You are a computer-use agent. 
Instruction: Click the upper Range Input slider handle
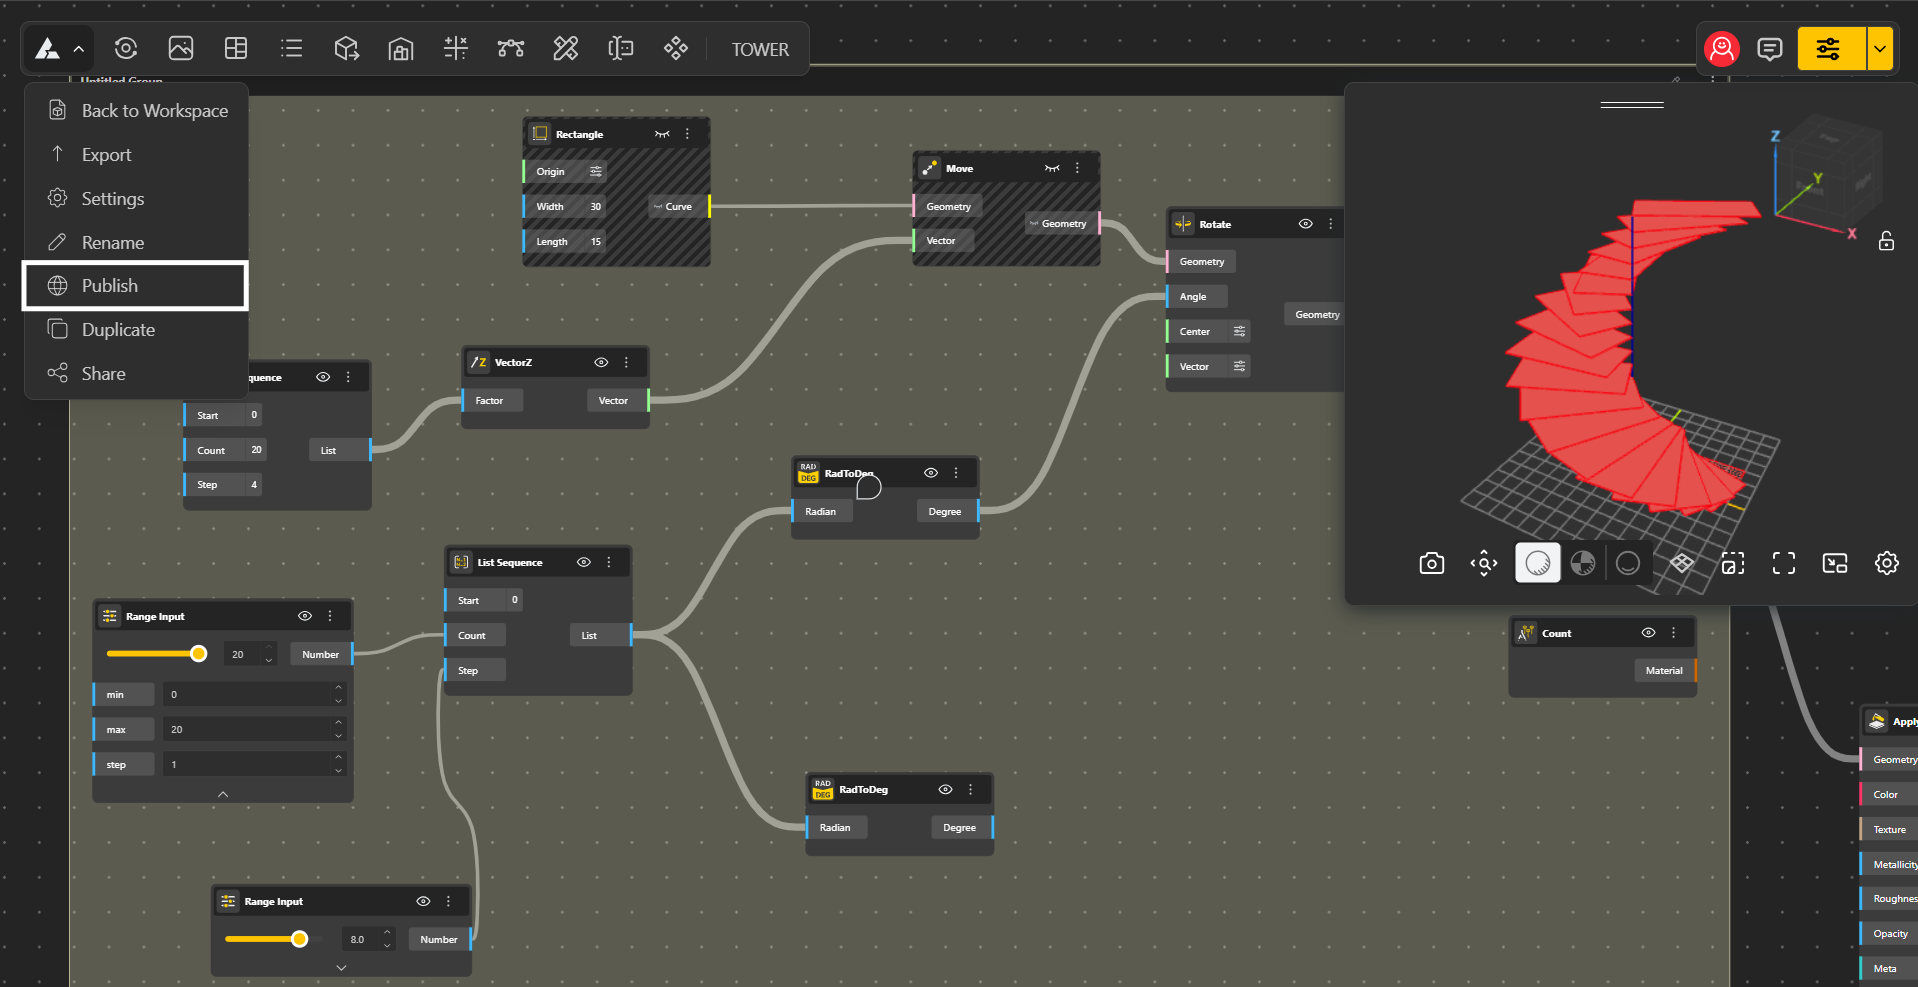pyautogui.click(x=199, y=654)
